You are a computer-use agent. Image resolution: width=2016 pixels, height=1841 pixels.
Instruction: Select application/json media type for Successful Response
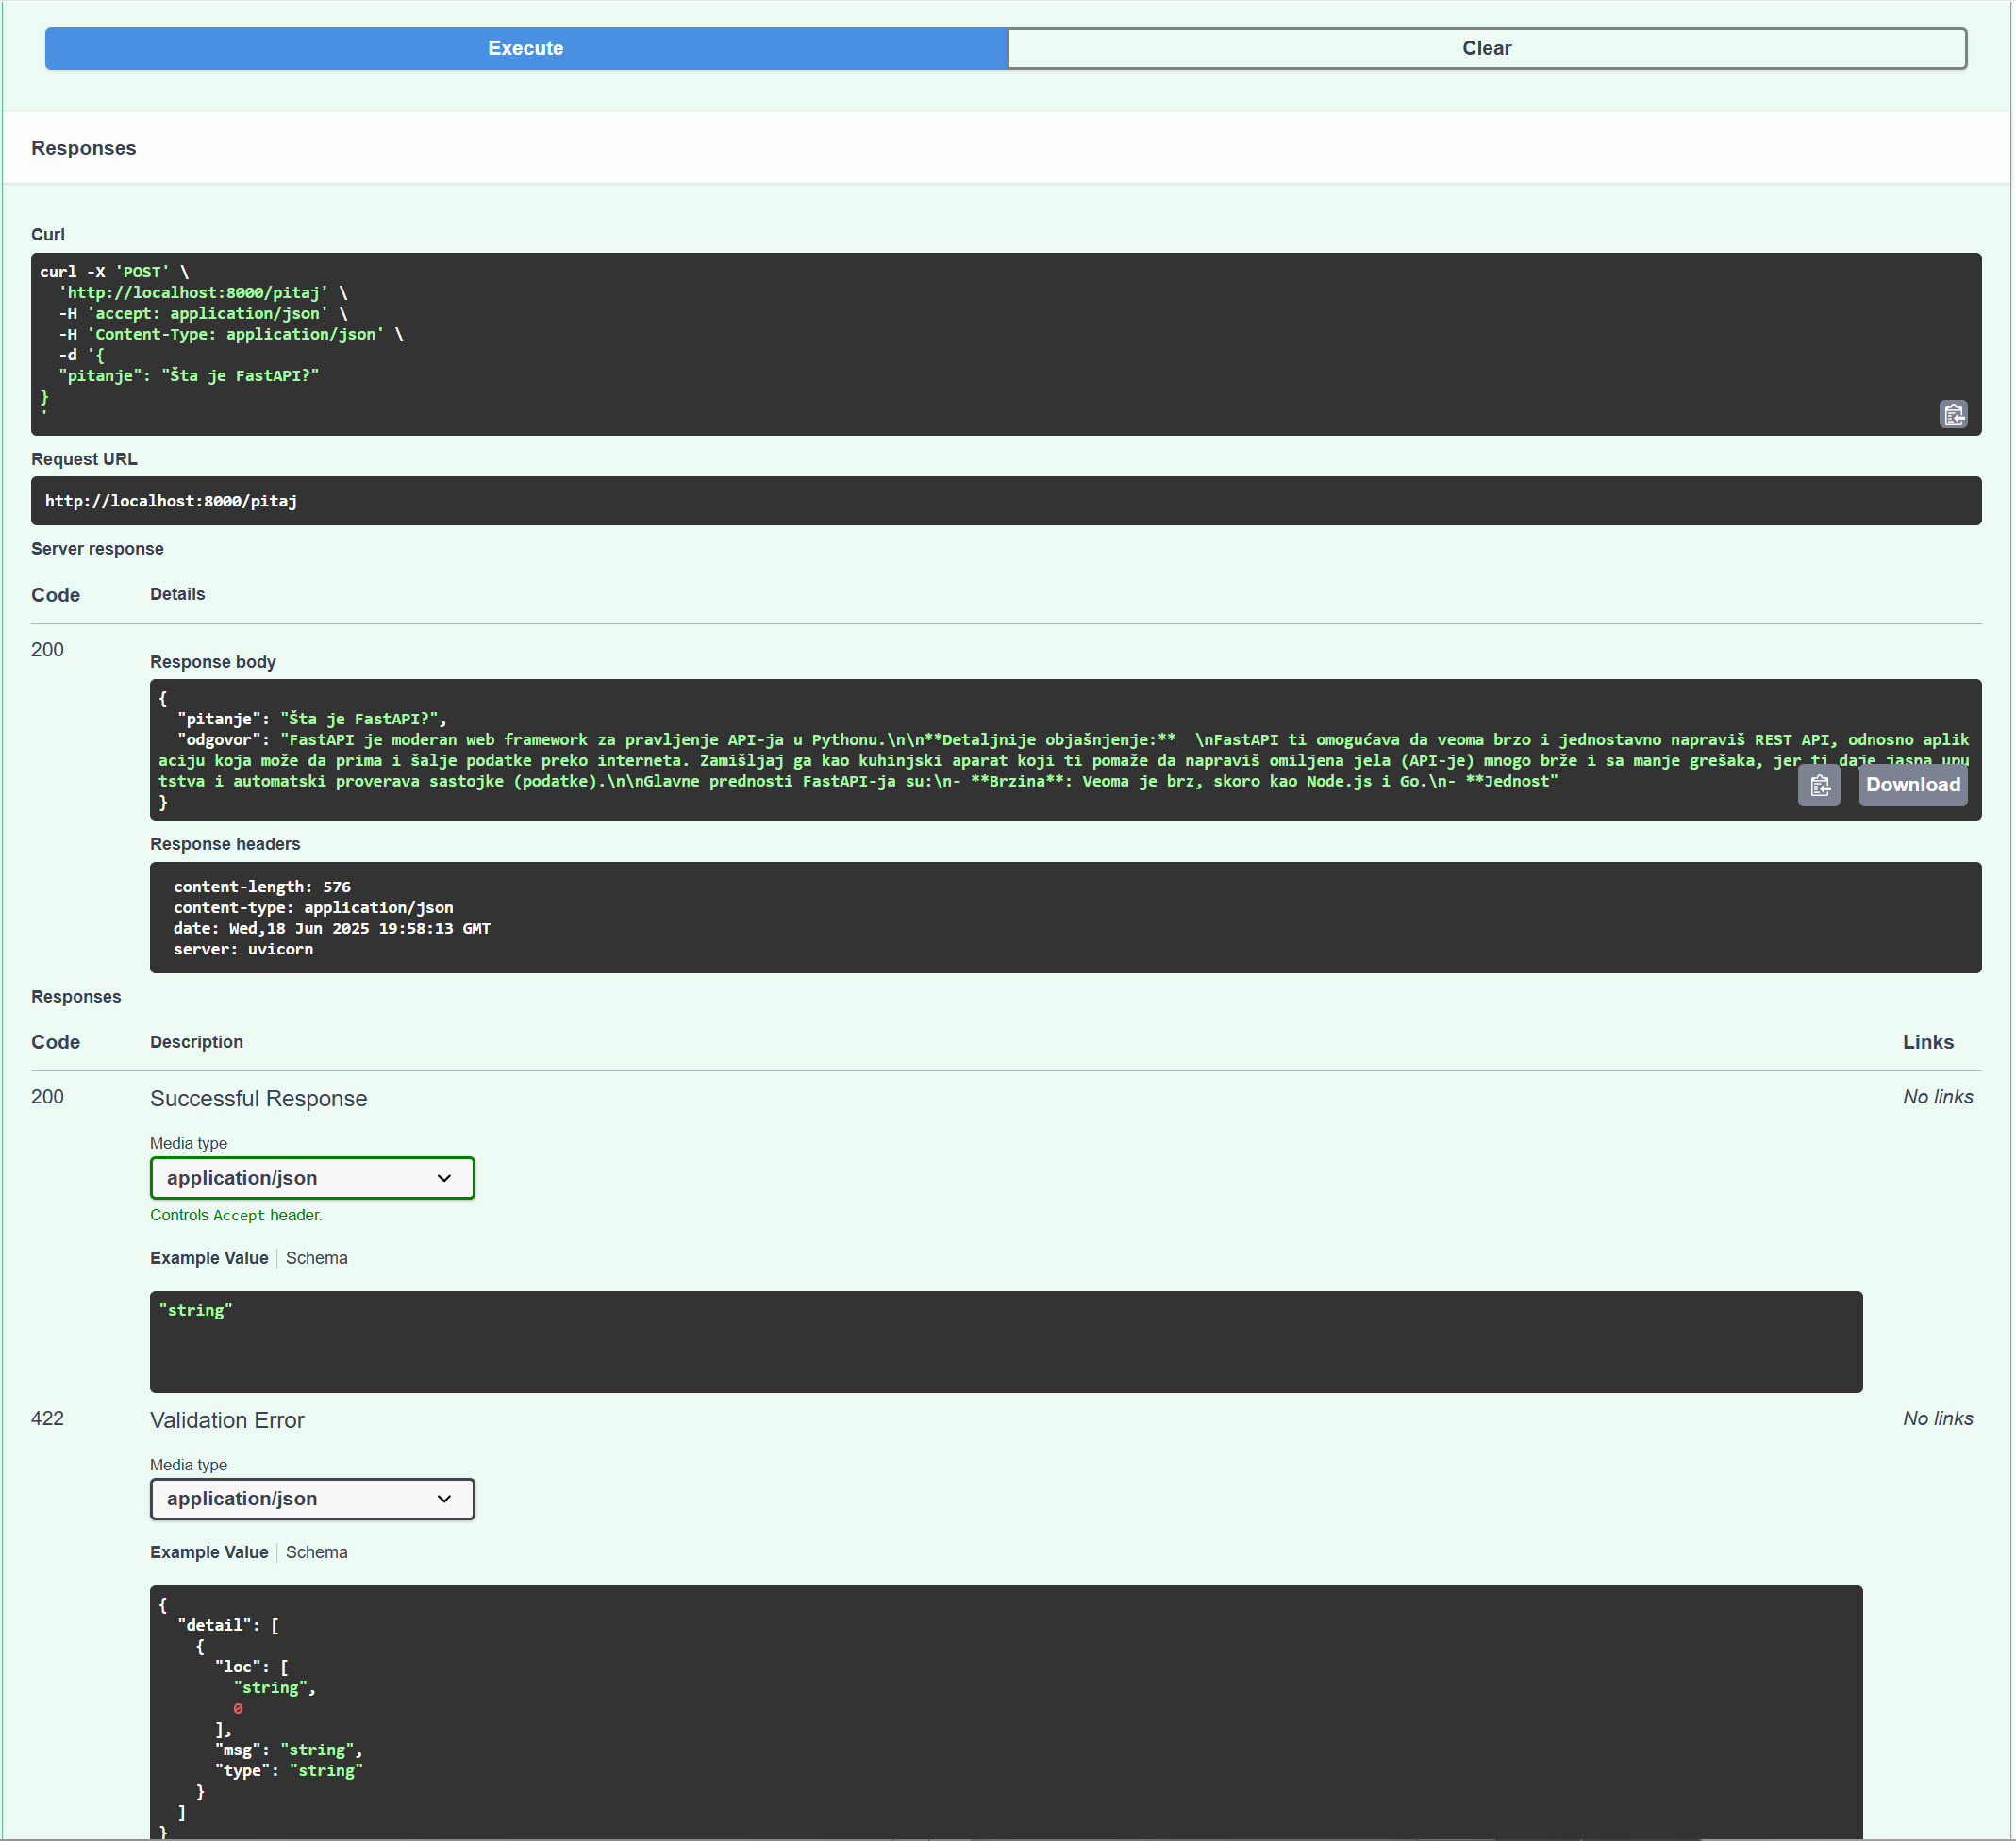[x=311, y=1177]
